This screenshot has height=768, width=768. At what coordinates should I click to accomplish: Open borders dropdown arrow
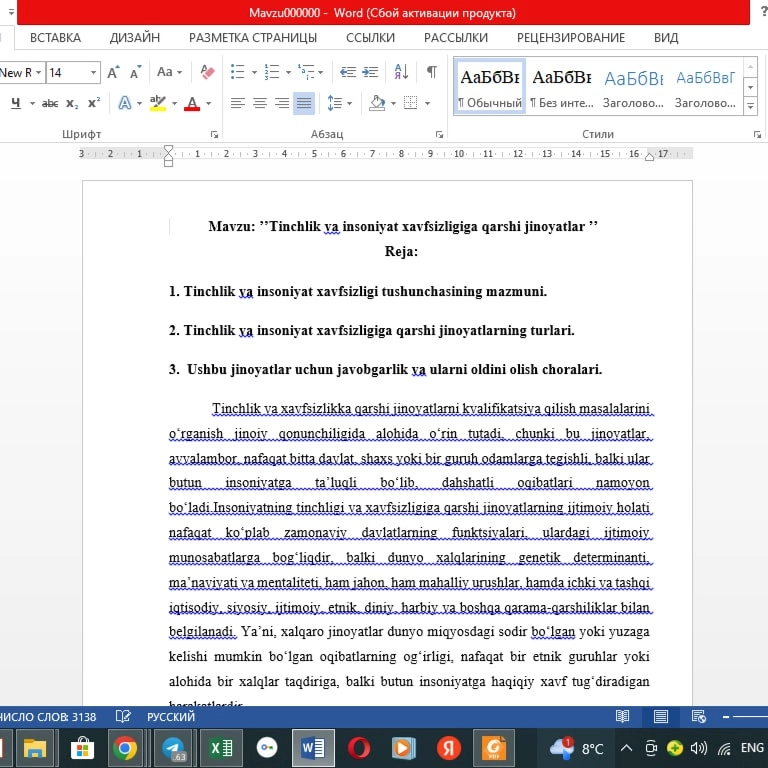428,103
